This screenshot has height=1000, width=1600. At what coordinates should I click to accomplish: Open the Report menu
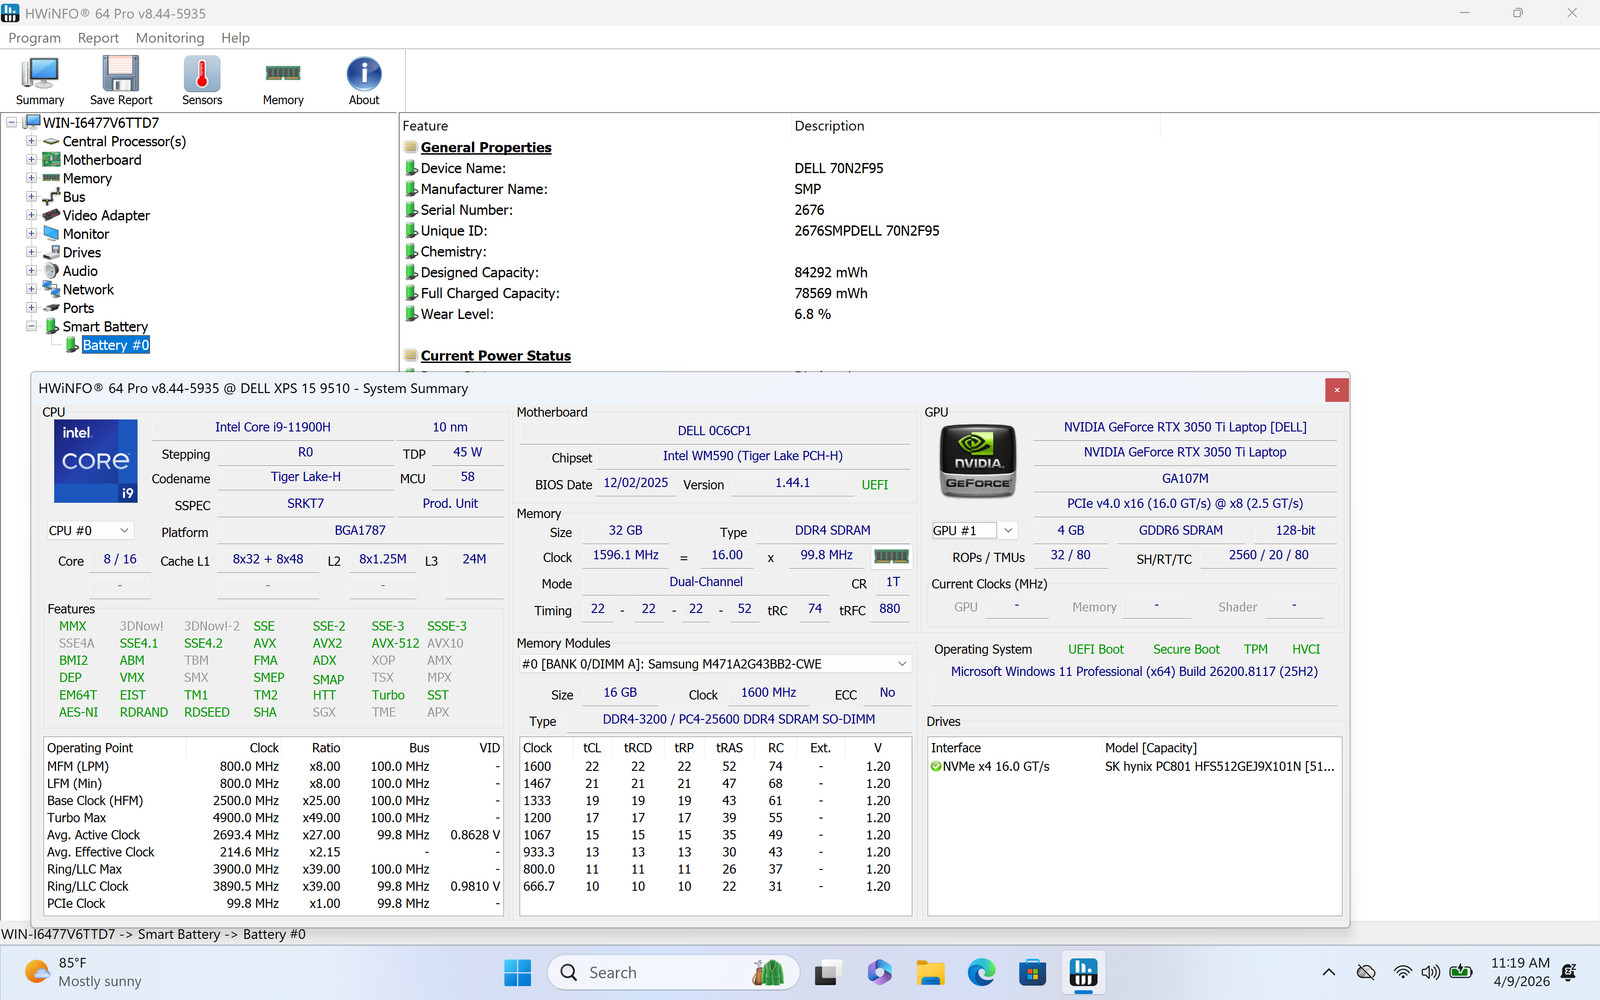(x=98, y=38)
